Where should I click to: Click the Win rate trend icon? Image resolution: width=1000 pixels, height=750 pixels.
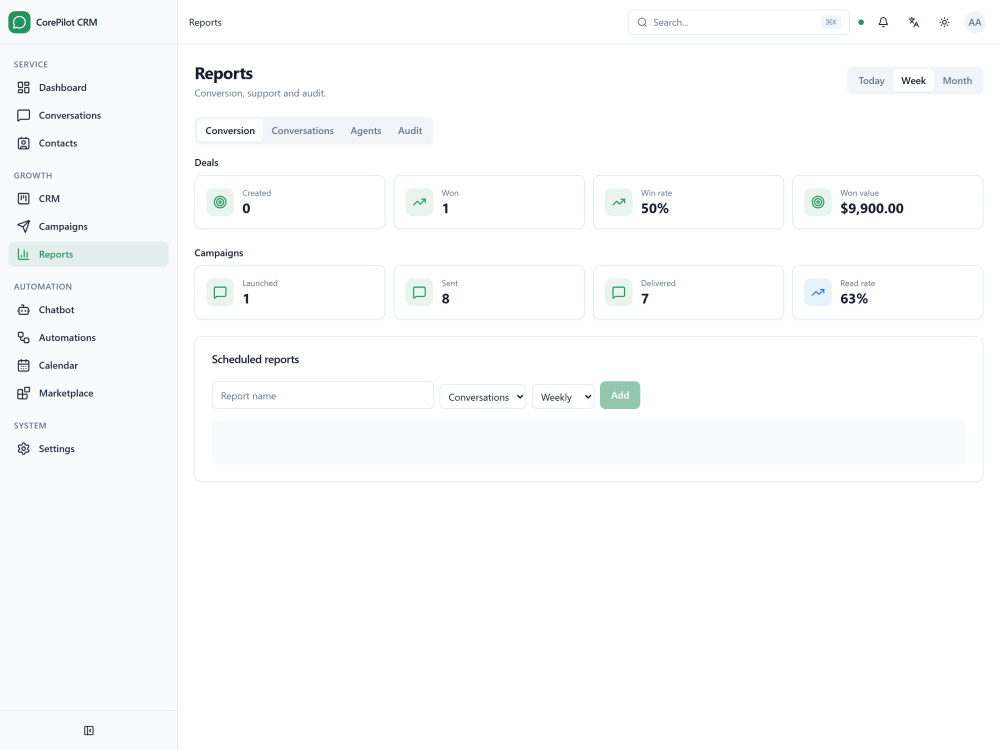coord(619,202)
